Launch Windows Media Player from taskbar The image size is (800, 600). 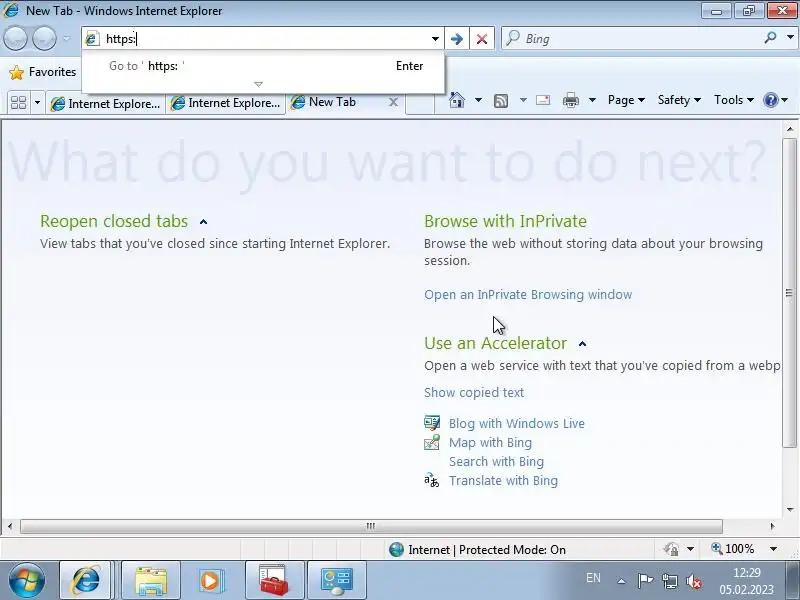(210, 580)
